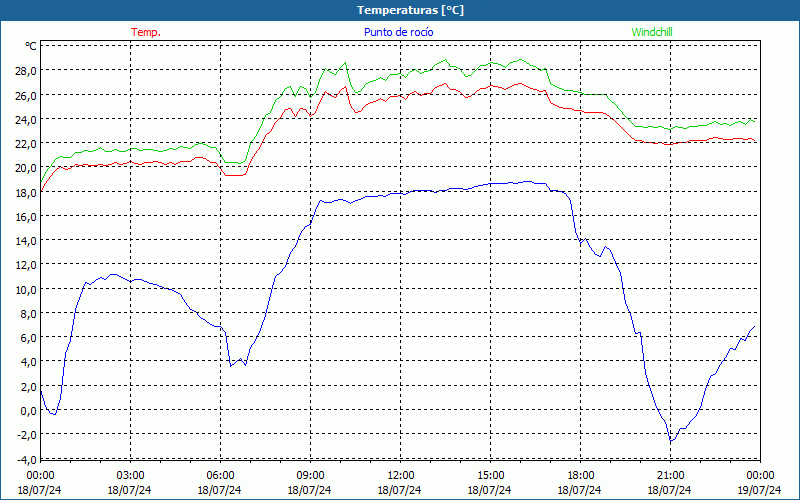This screenshot has height=500, width=800.
Task: Click the '28,0' y-axis value
Action: 26,71
